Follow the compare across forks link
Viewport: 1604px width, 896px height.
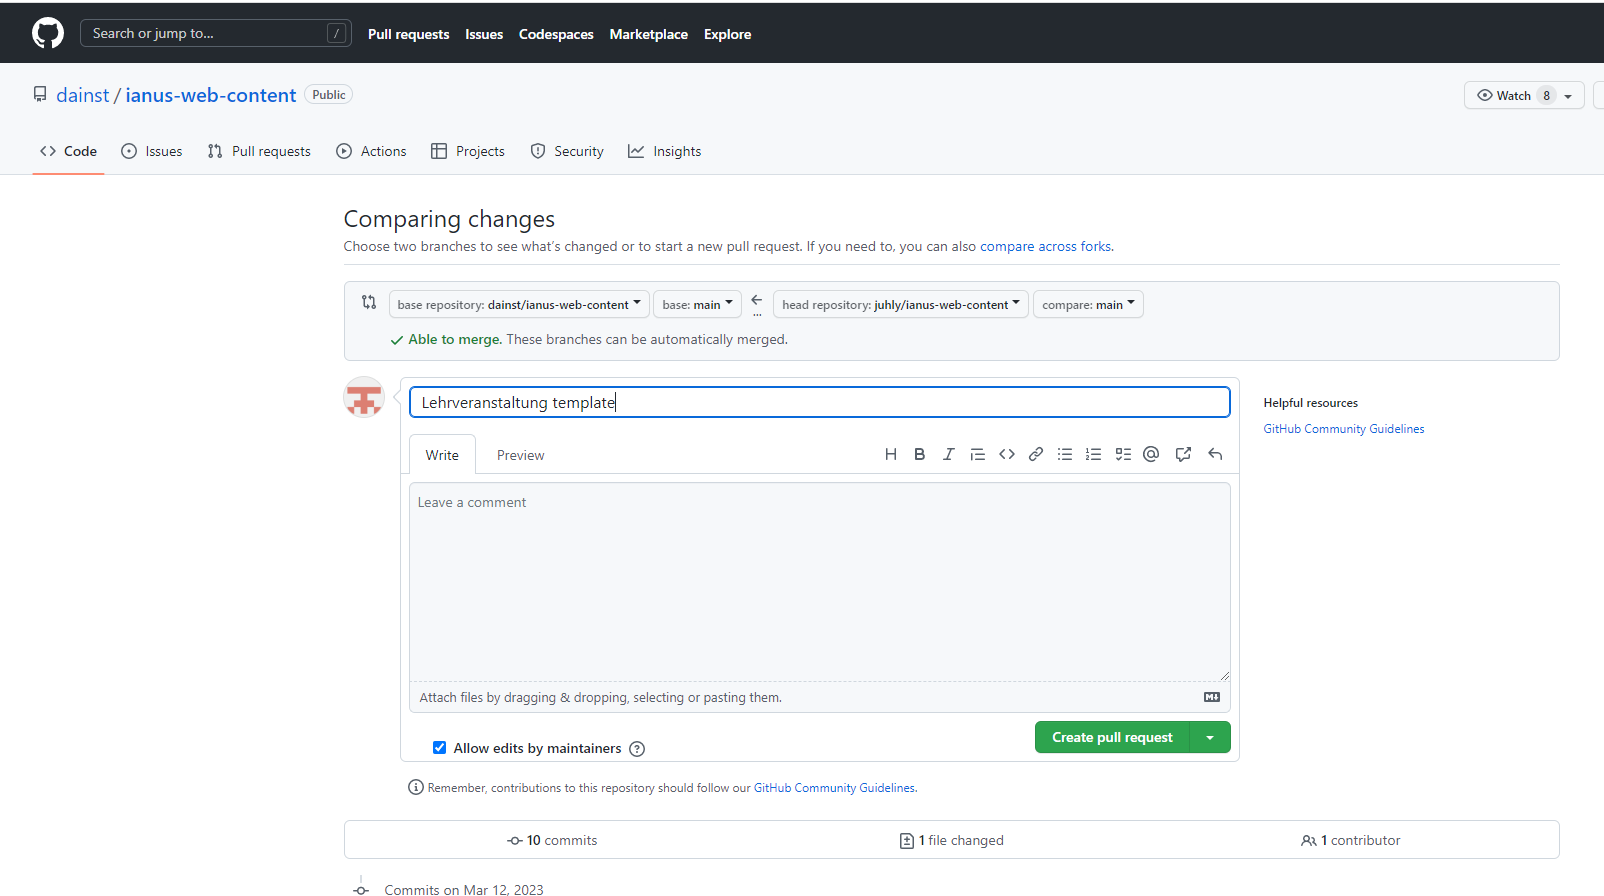(x=1045, y=246)
